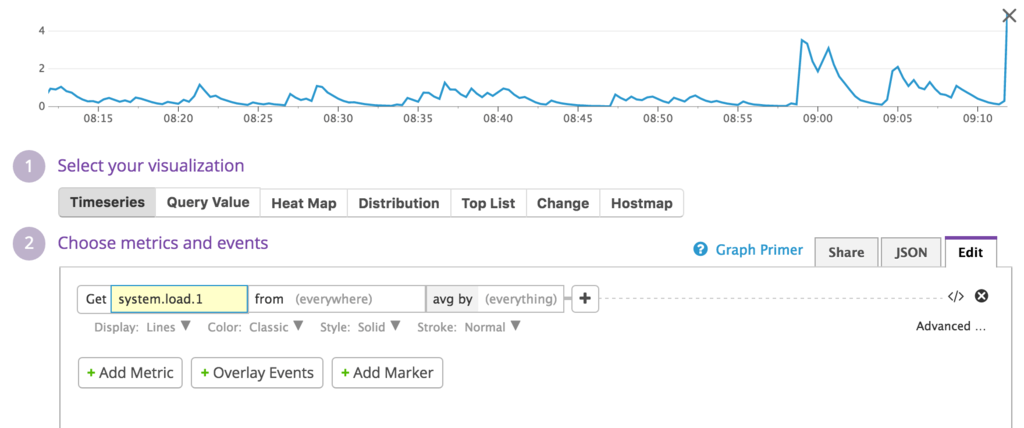Select the Hostmap visualization option
Viewport: 1024px width, 428px height.
pos(641,203)
